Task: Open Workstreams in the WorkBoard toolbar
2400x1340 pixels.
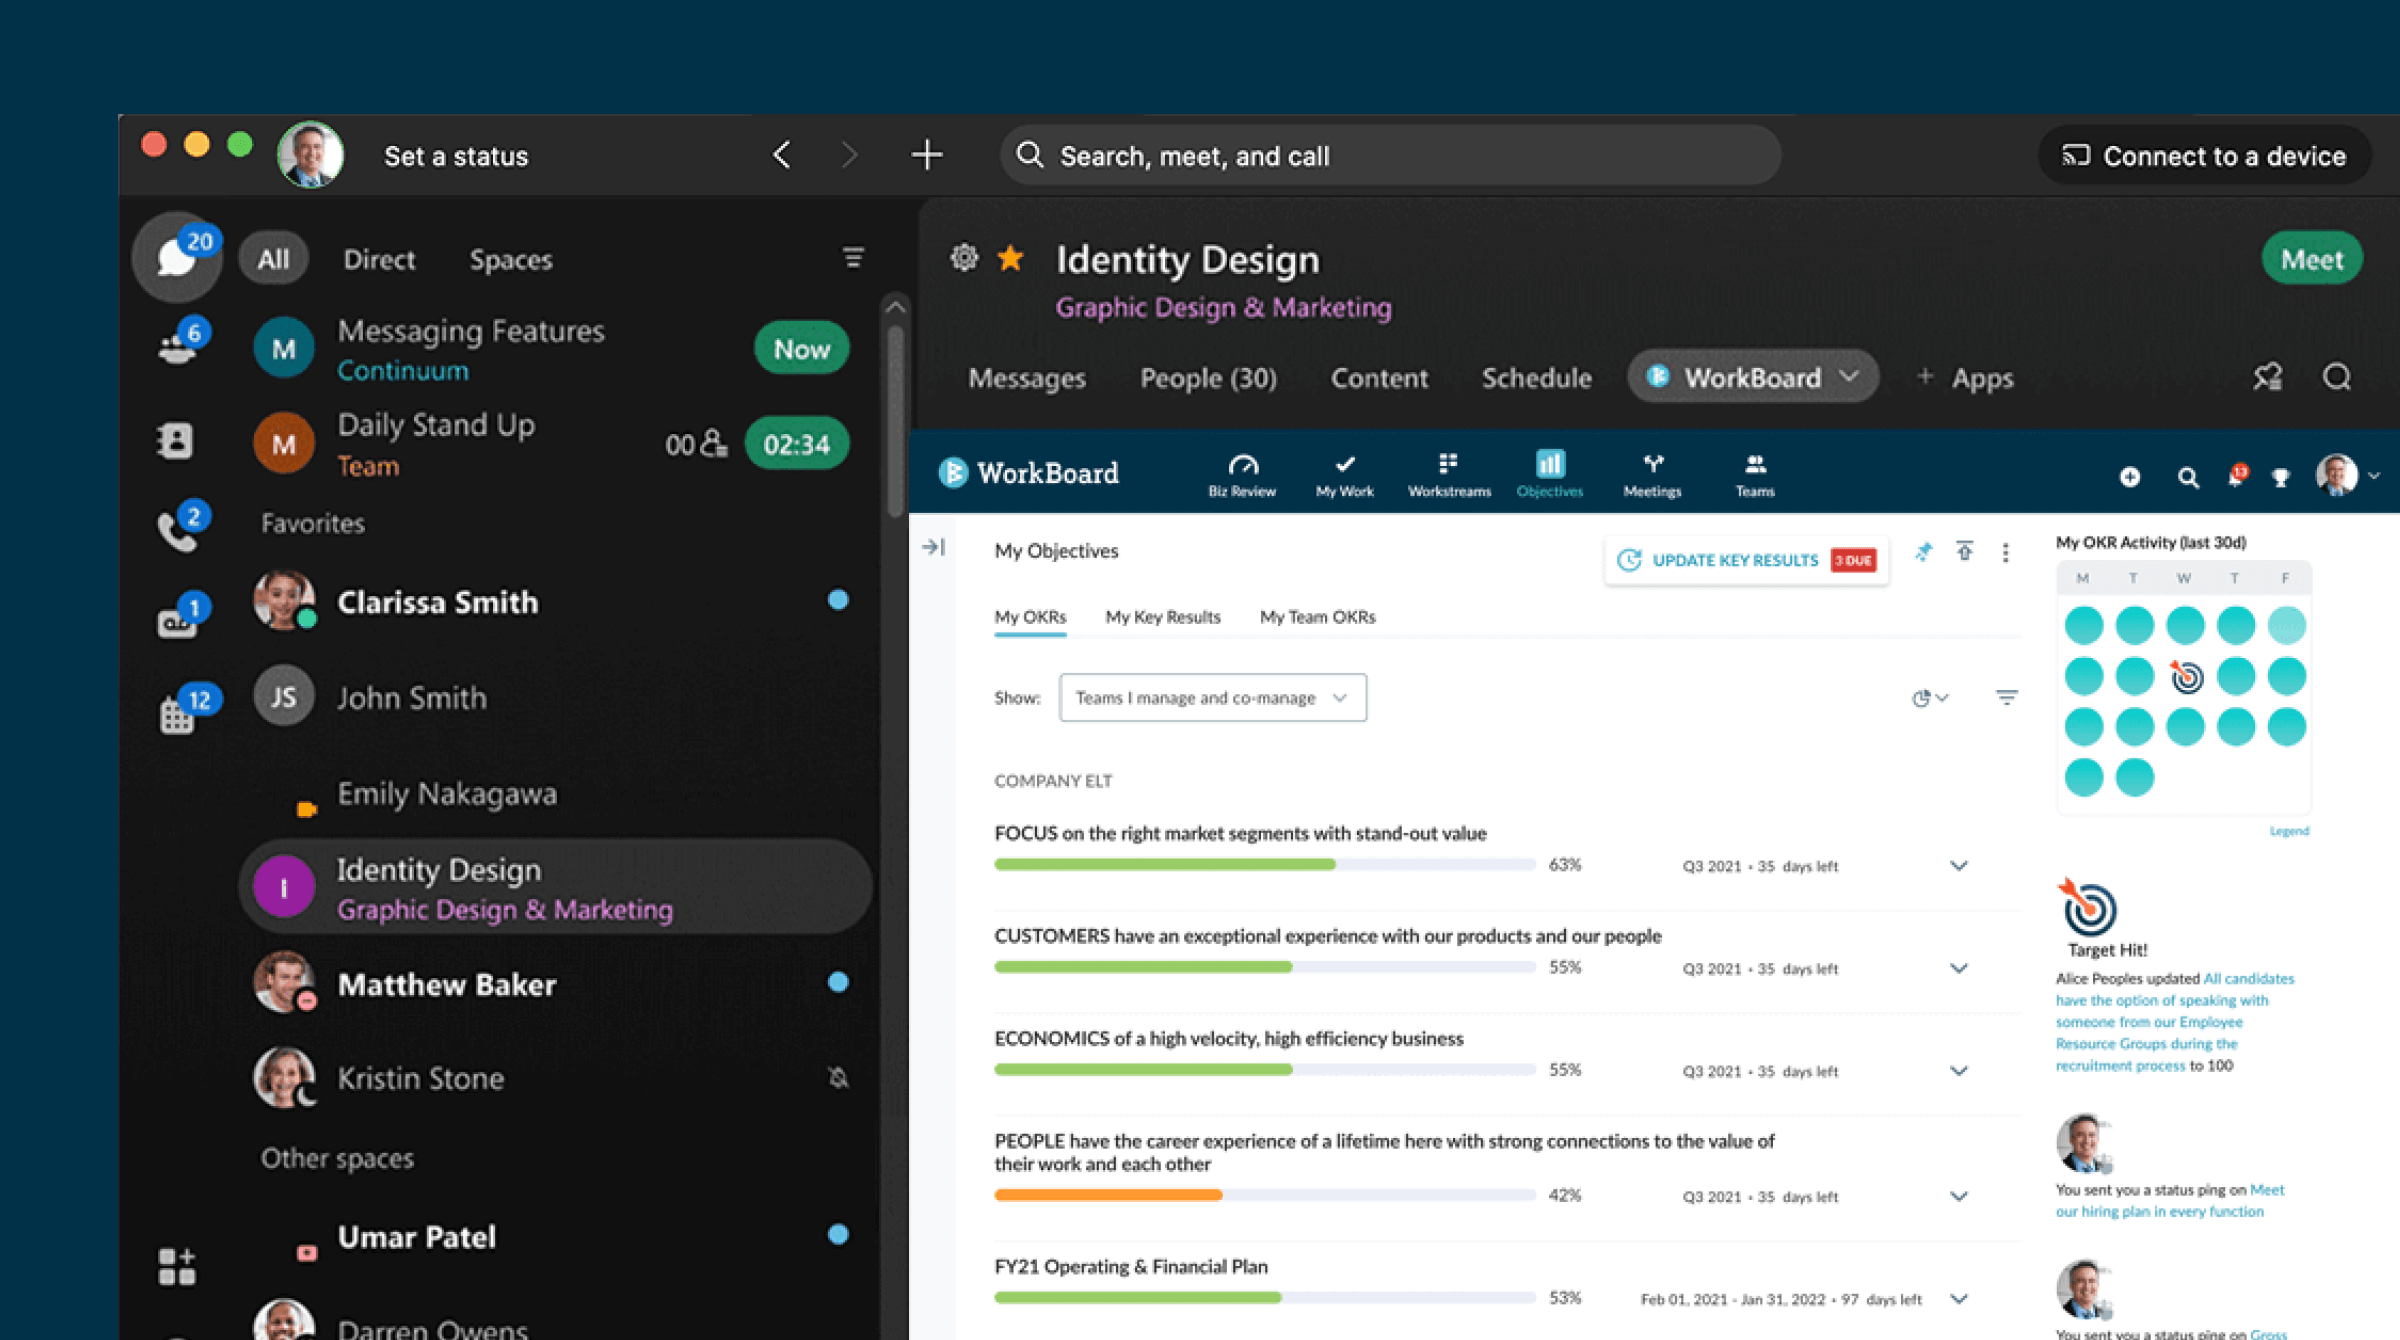Action: [x=1449, y=470]
